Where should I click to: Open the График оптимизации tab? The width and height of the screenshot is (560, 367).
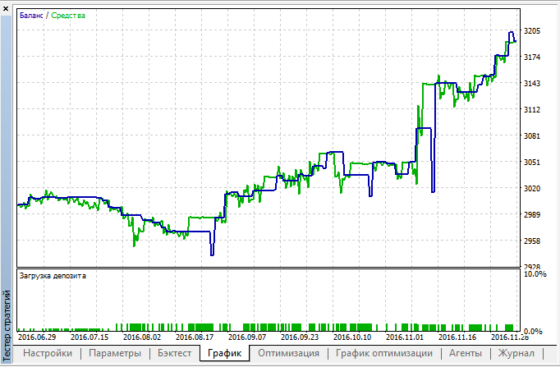pos(384,353)
